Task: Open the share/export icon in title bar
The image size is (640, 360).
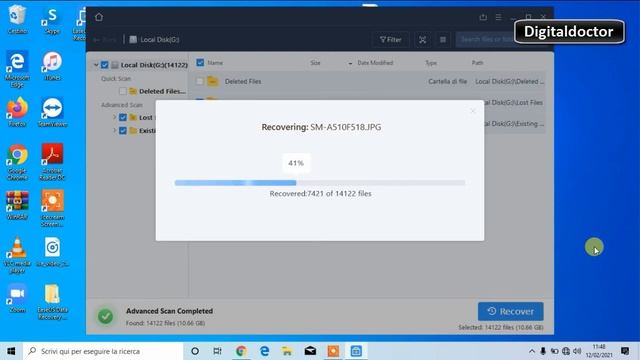Action: tap(483, 17)
